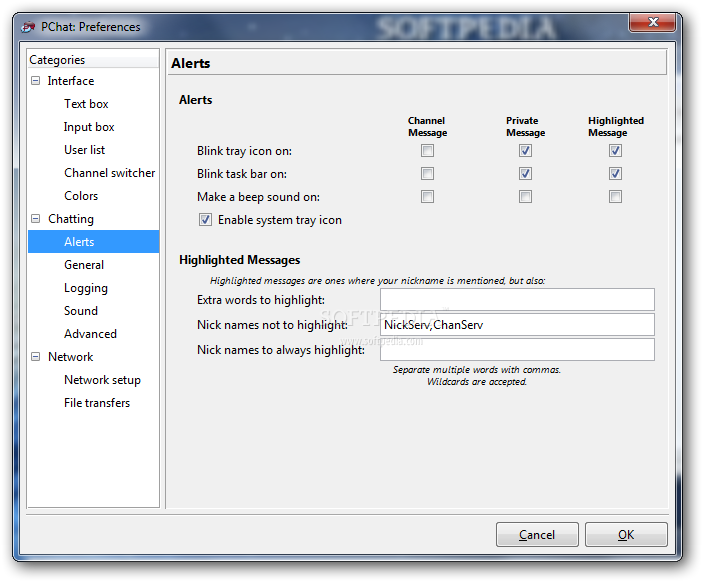
Task: Click the Nick names not to highlight field
Action: point(517,325)
